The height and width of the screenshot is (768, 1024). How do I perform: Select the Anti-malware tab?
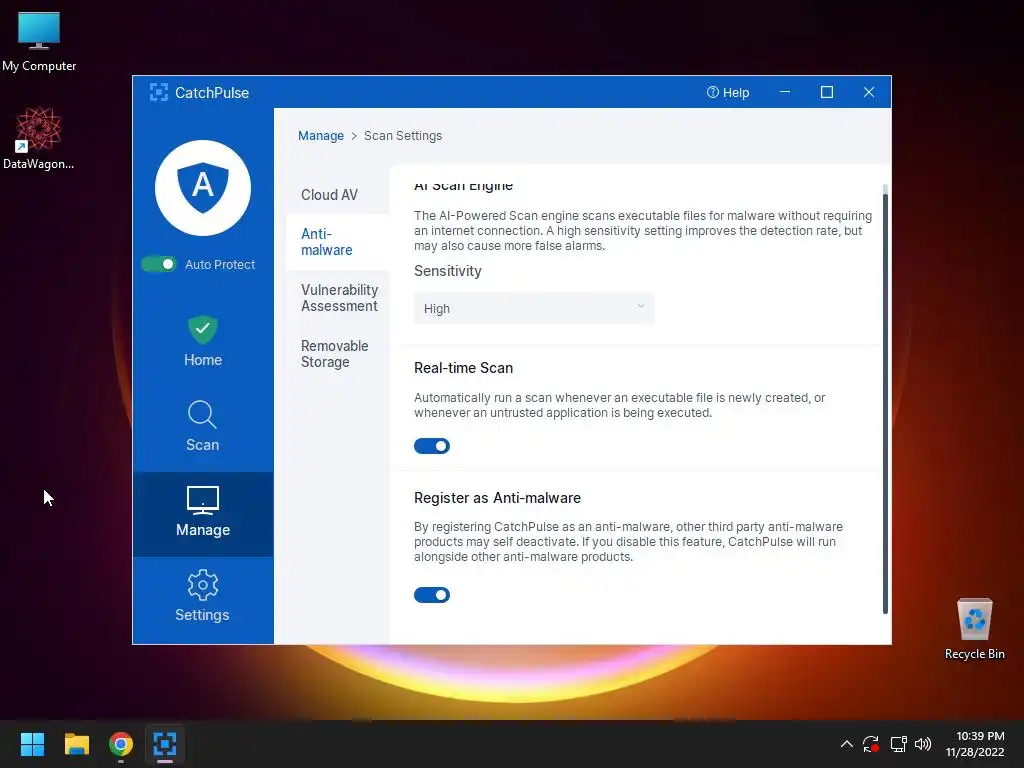(338, 242)
